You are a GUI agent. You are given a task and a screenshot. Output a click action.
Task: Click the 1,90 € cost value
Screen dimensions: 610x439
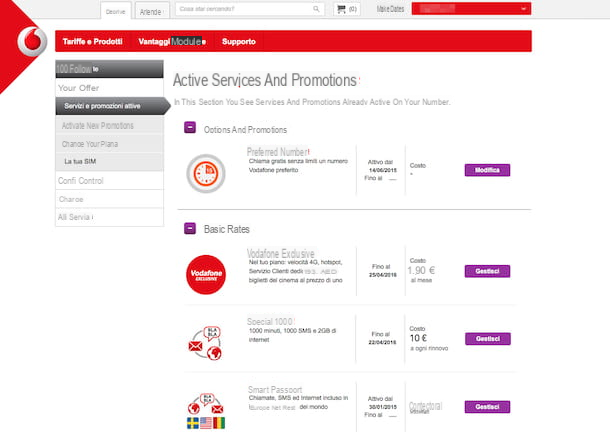click(x=421, y=270)
